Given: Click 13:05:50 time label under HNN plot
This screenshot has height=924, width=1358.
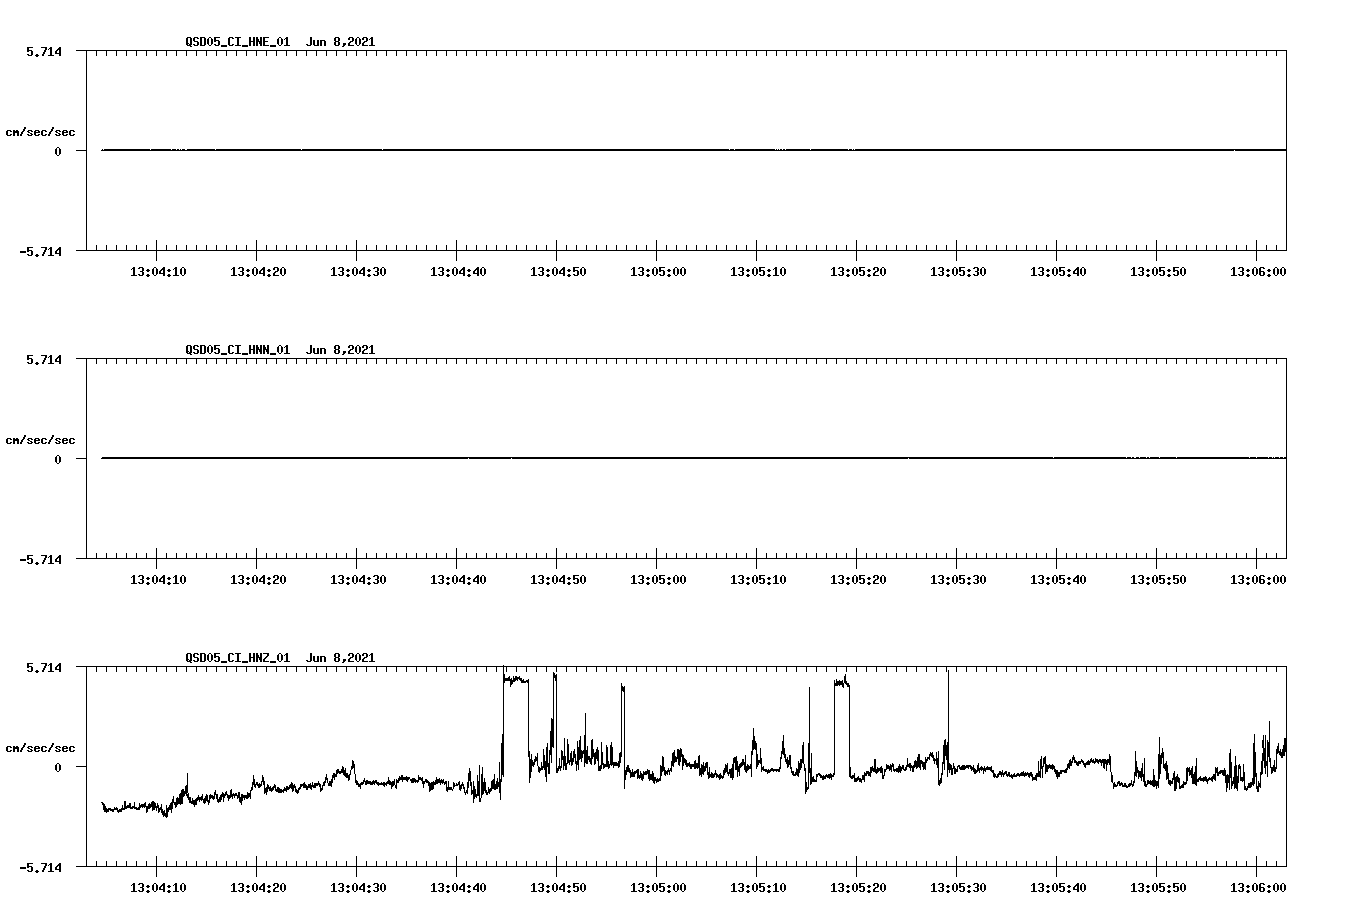Looking at the screenshot, I should (1158, 580).
